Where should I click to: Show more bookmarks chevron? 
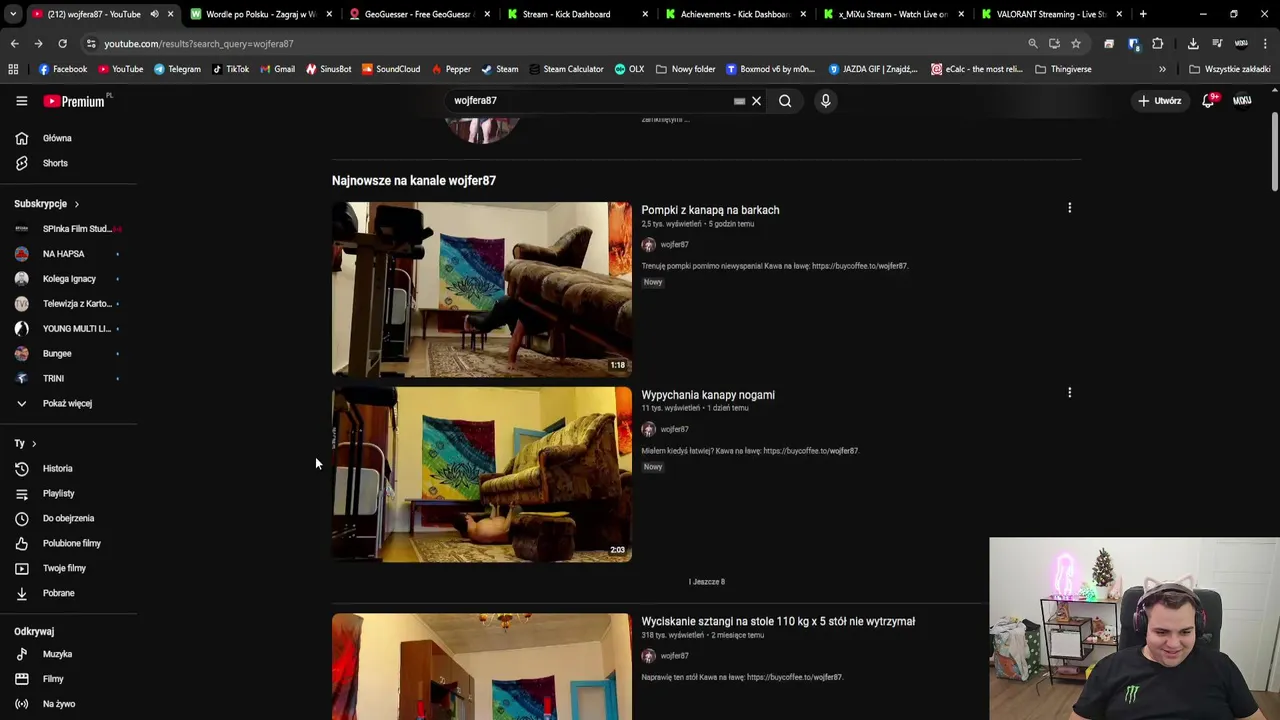[x=1162, y=69]
